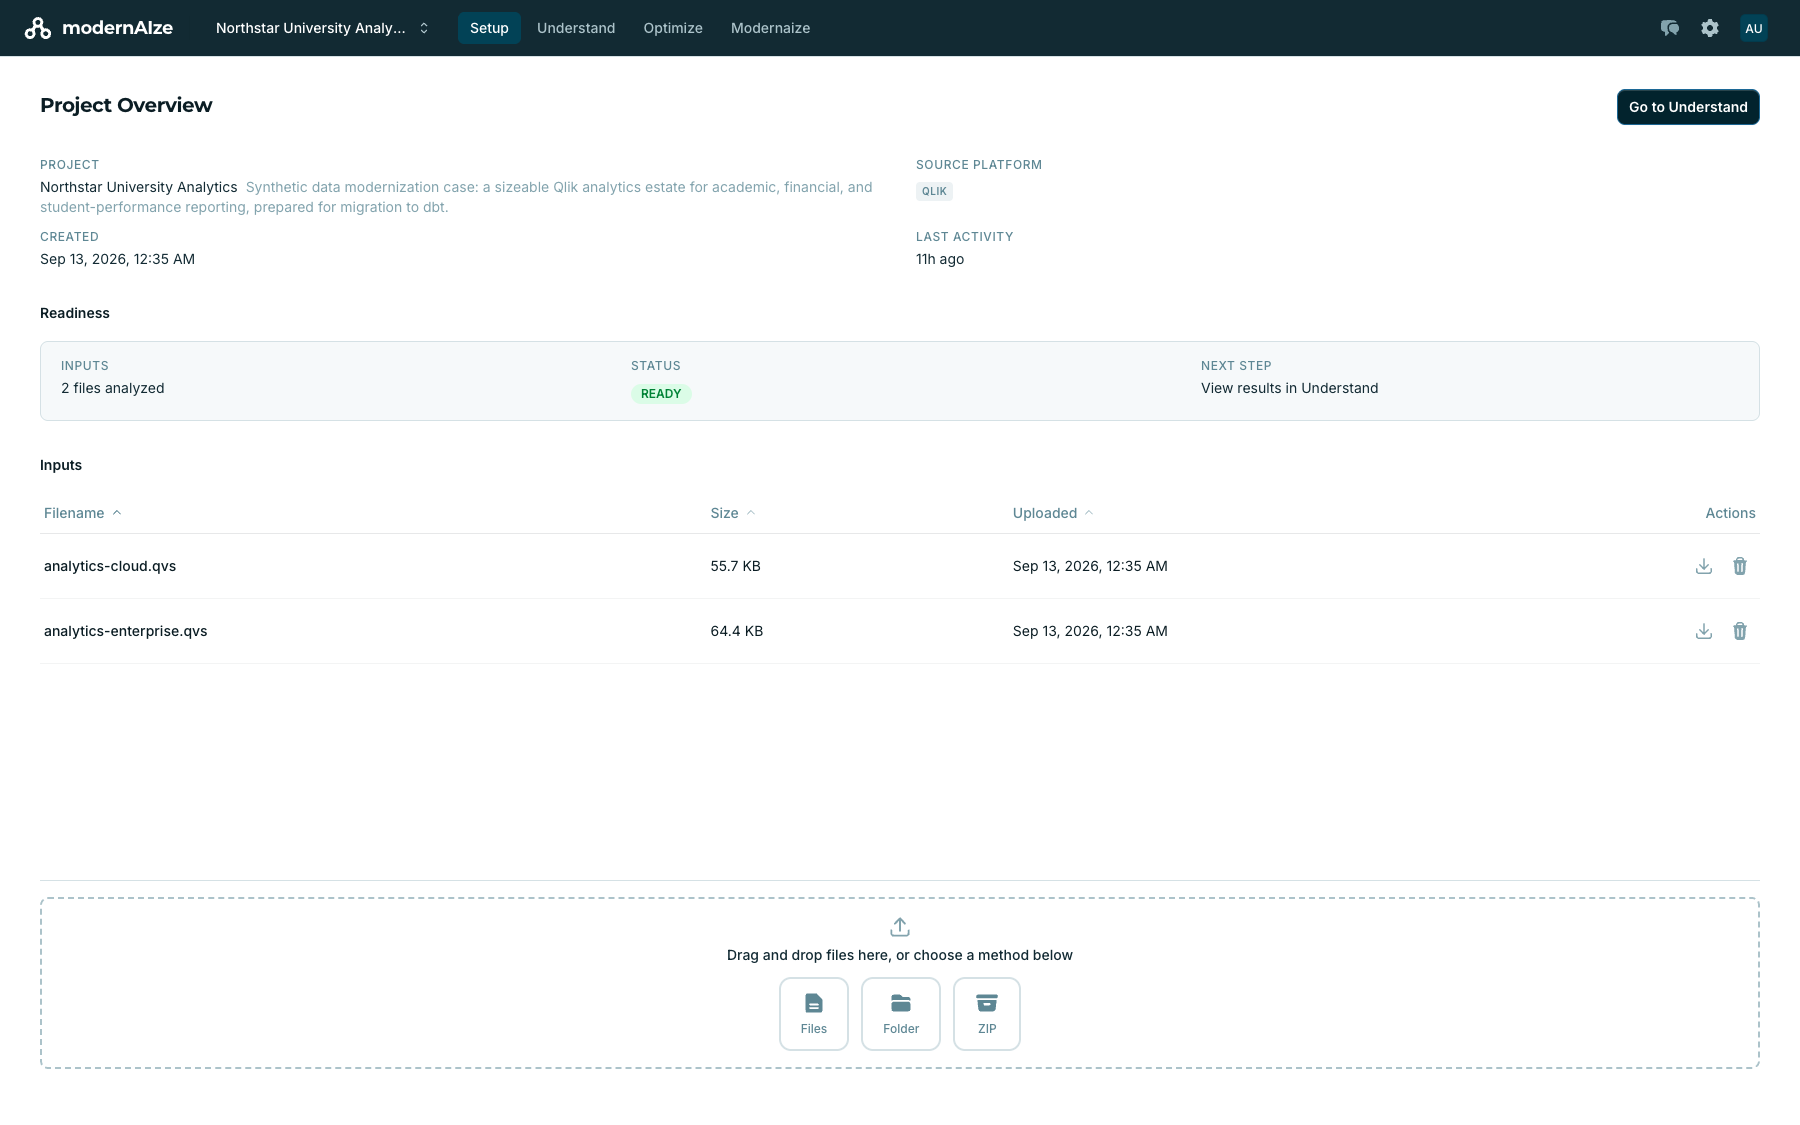Click the modernAIze logo icon
1800x1125 pixels.
tap(38, 28)
